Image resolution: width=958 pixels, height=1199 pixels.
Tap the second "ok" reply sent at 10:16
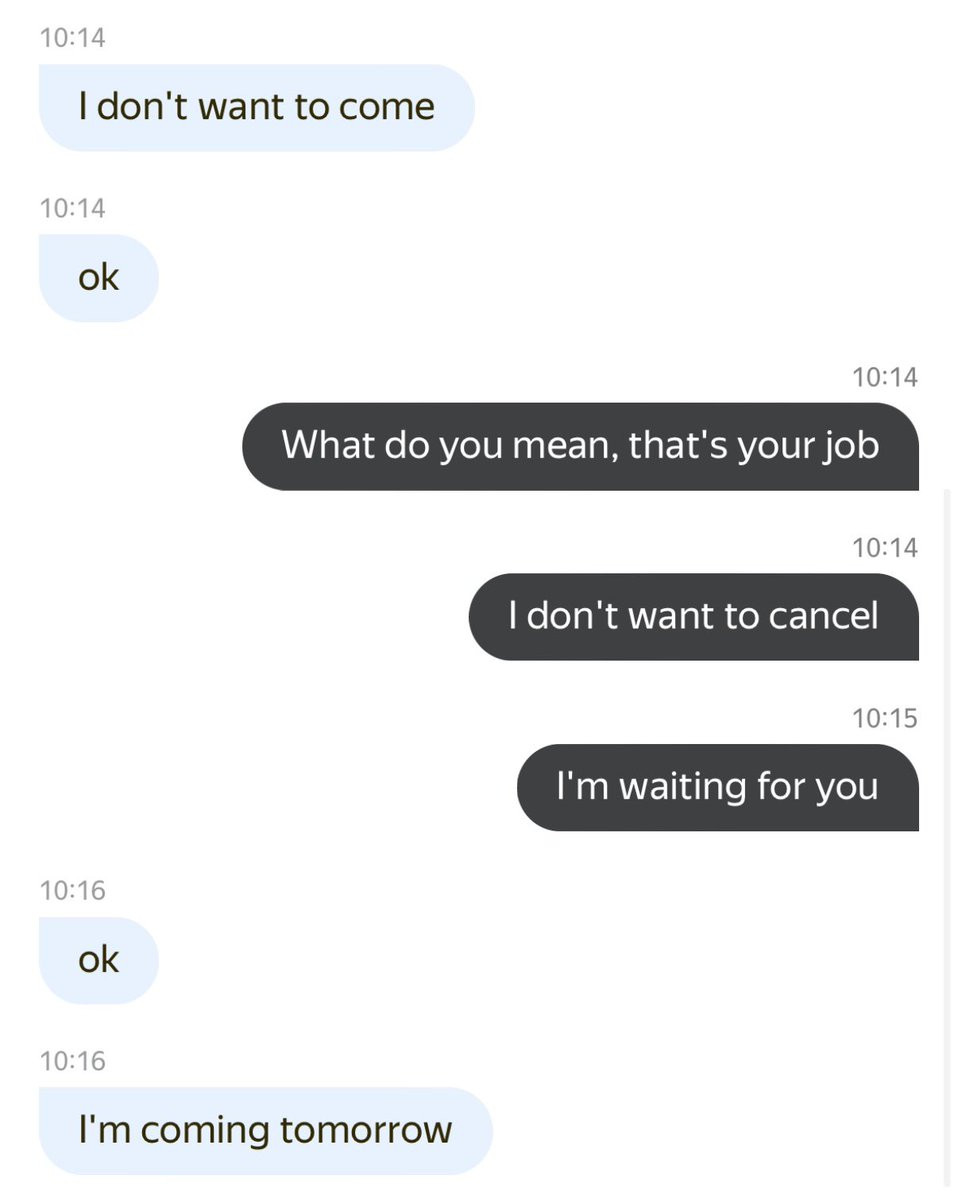(x=98, y=960)
